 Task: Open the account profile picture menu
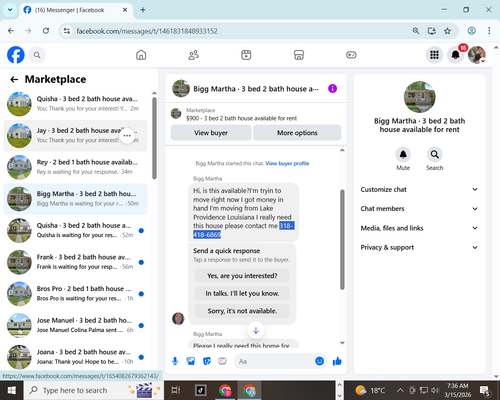(477, 55)
